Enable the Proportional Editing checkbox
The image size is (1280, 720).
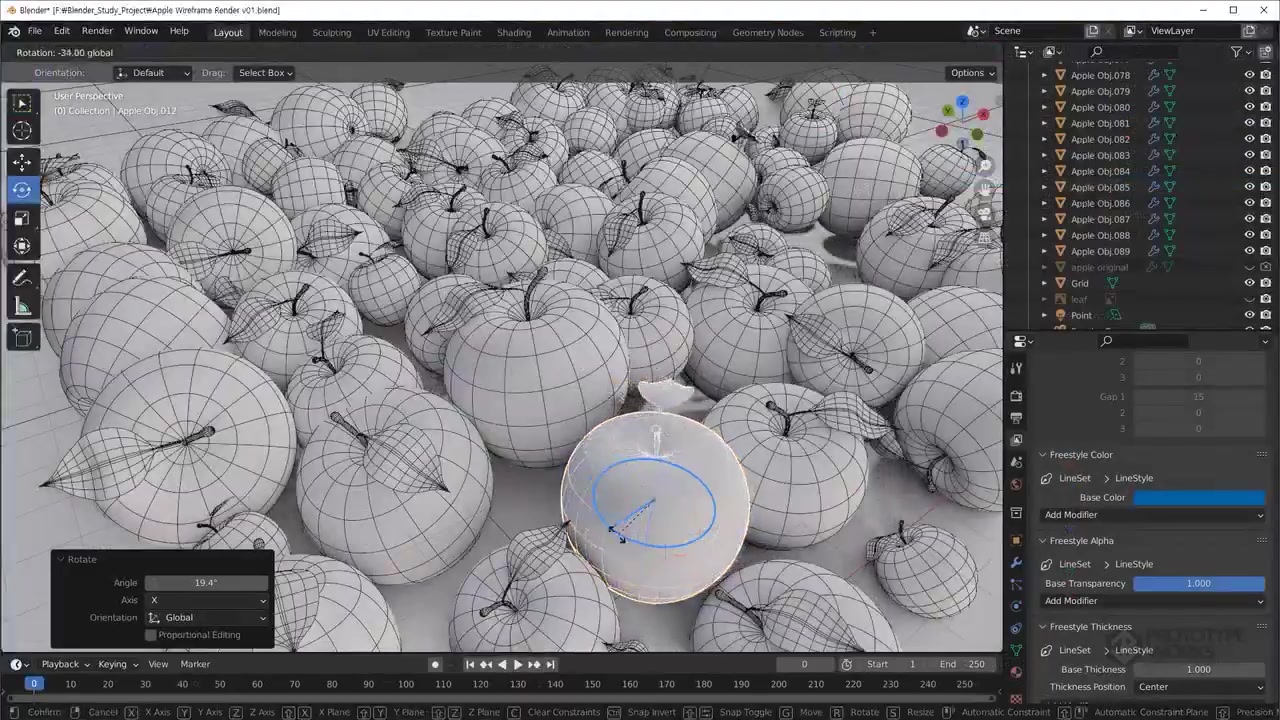tap(151, 635)
